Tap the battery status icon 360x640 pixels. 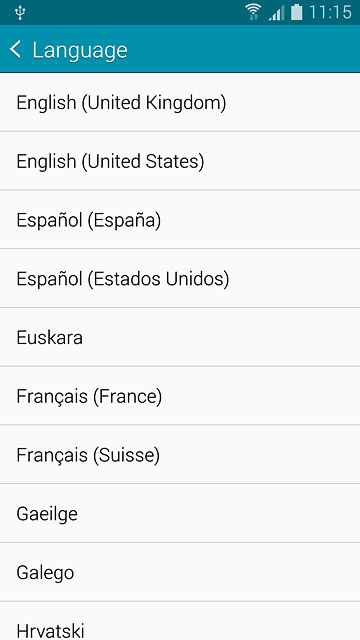[x=297, y=12]
